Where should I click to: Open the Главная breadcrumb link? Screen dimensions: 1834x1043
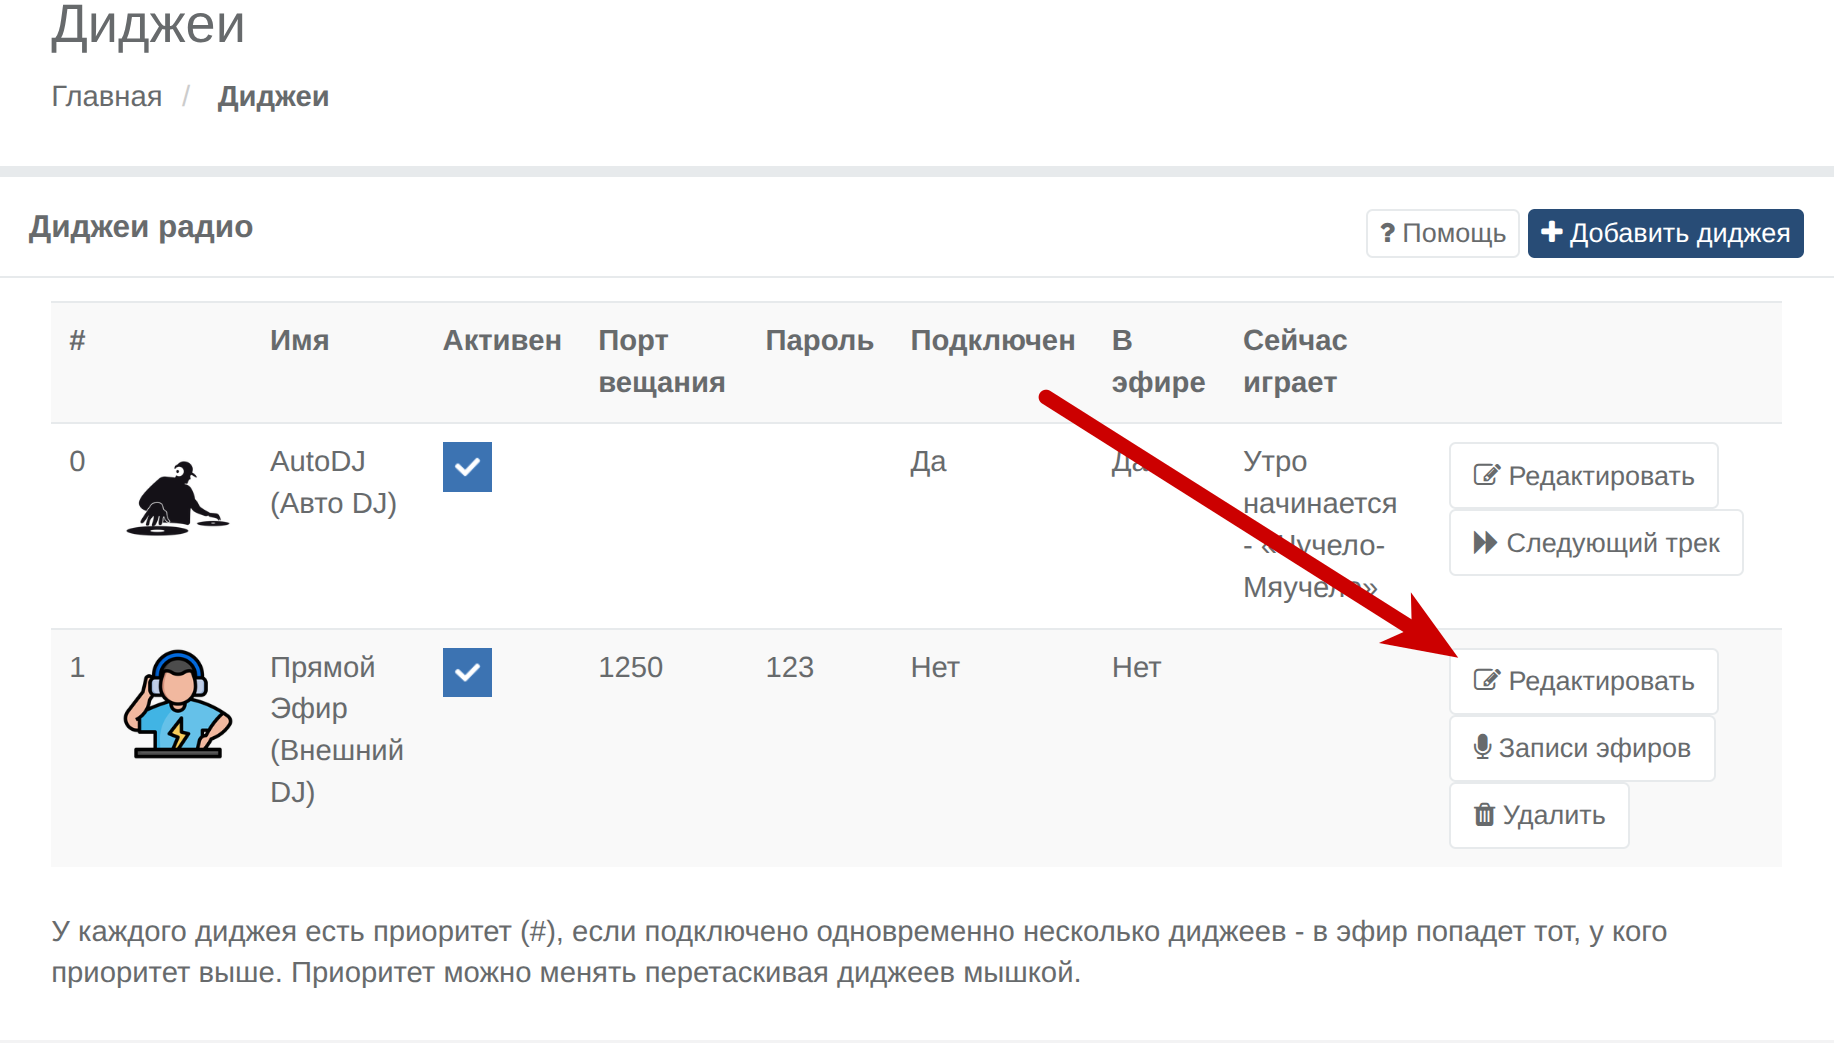pyautogui.click(x=106, y=96)
